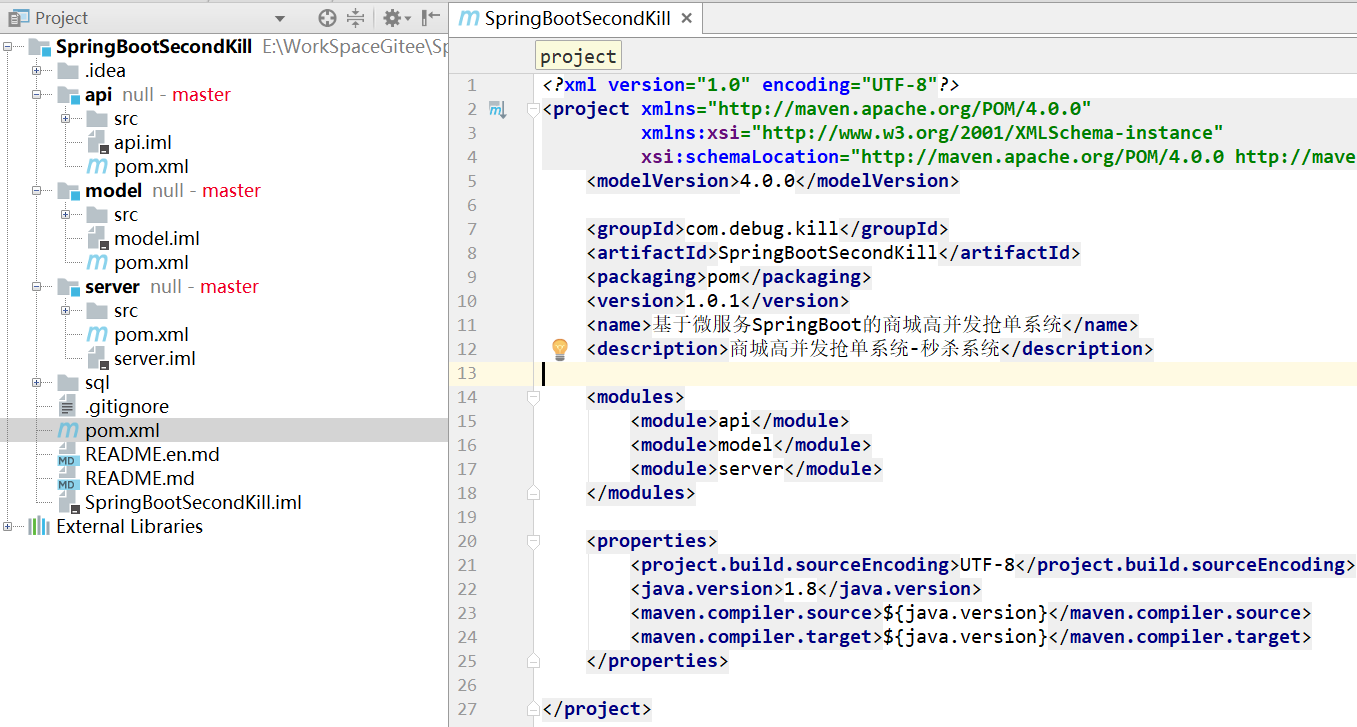Expand the sql folder
Image resolution: width=1357 pixels, height=727 pixels.
[x=36, y=383]
